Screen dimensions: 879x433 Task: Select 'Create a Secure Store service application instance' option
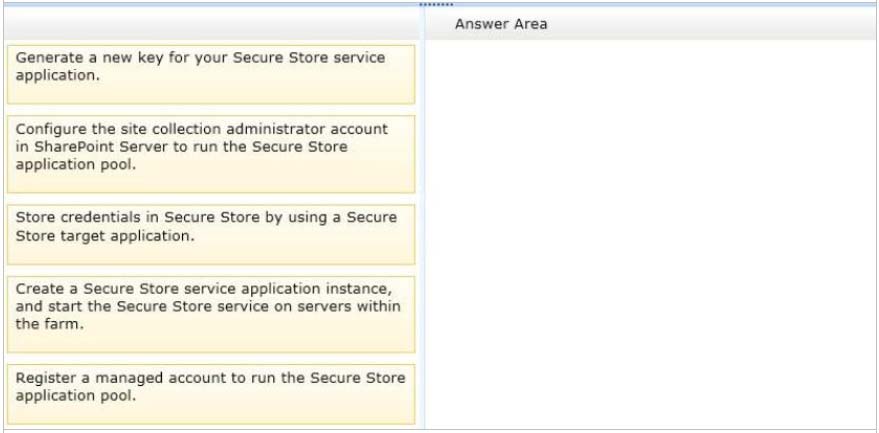(x=210, y=314)
